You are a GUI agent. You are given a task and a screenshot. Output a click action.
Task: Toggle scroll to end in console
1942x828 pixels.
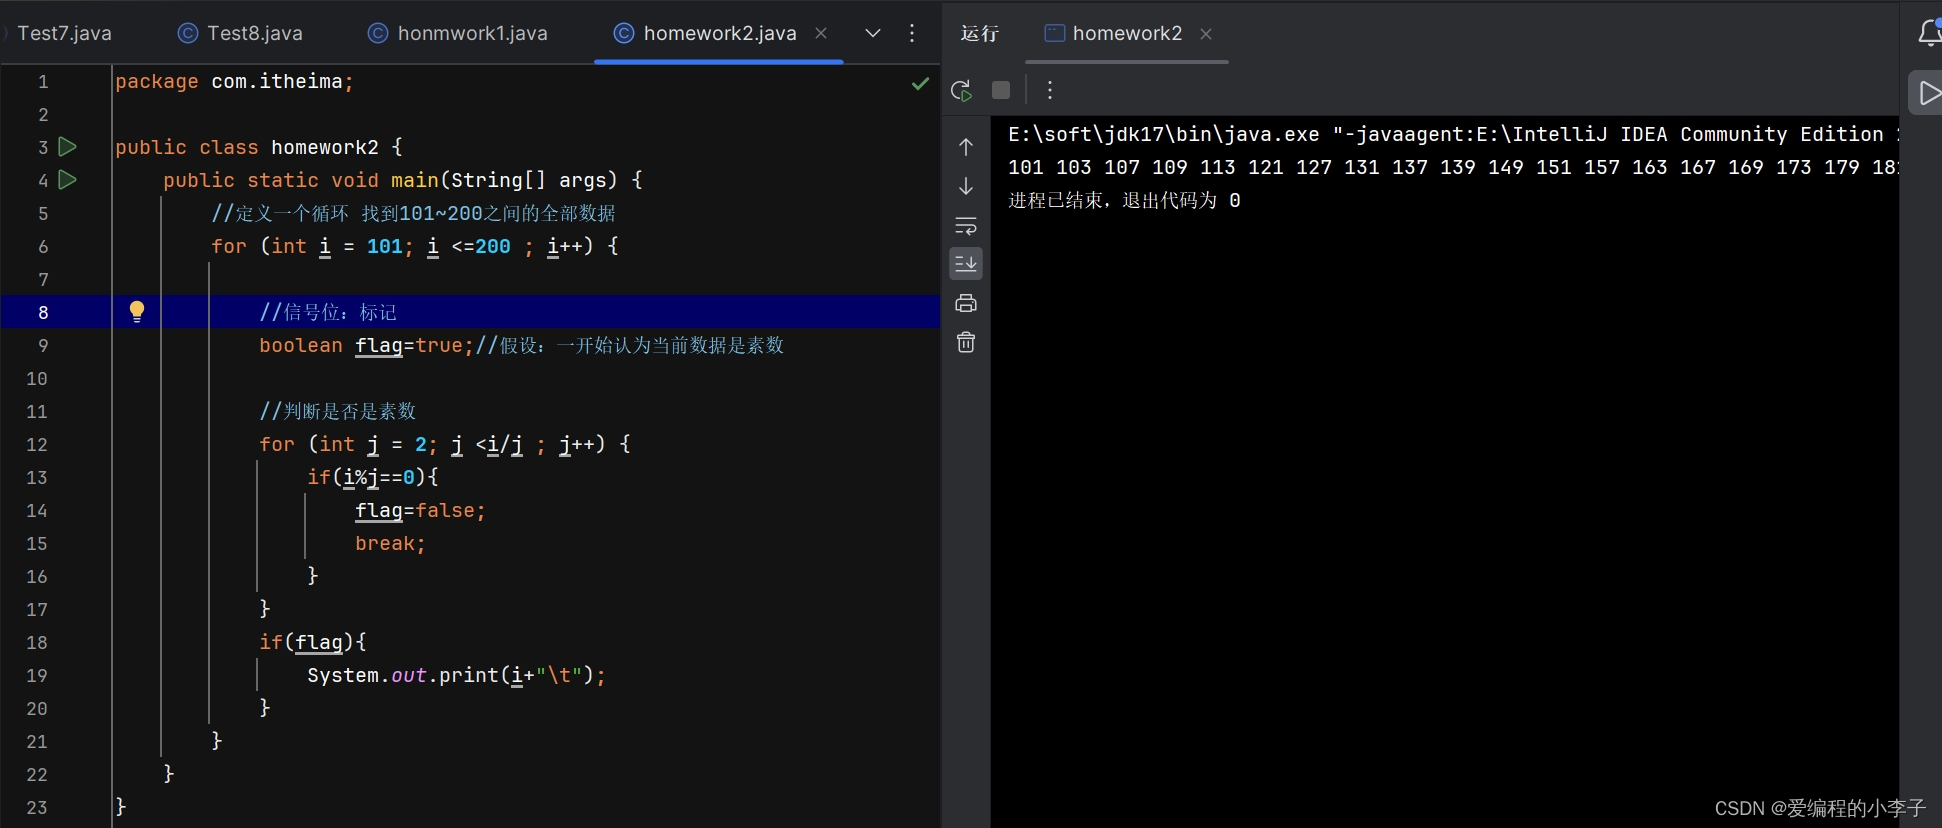pyautogui.click(x=966, y=264)
